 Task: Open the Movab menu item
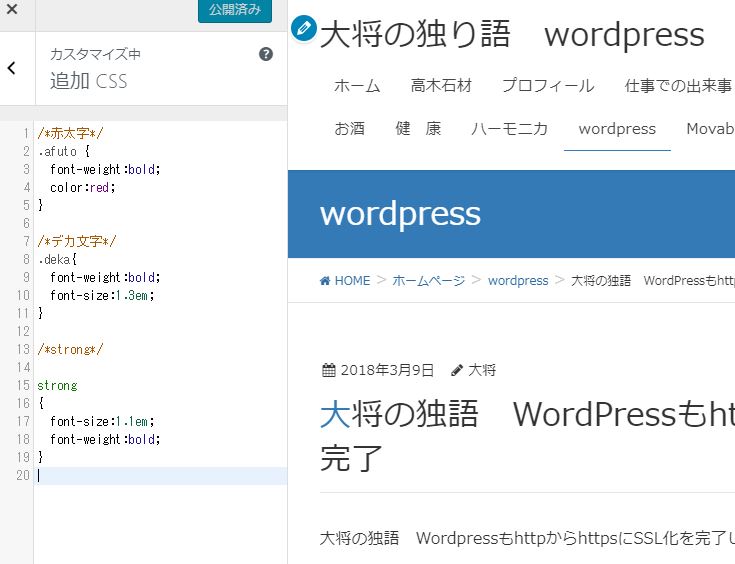[710, 128]
